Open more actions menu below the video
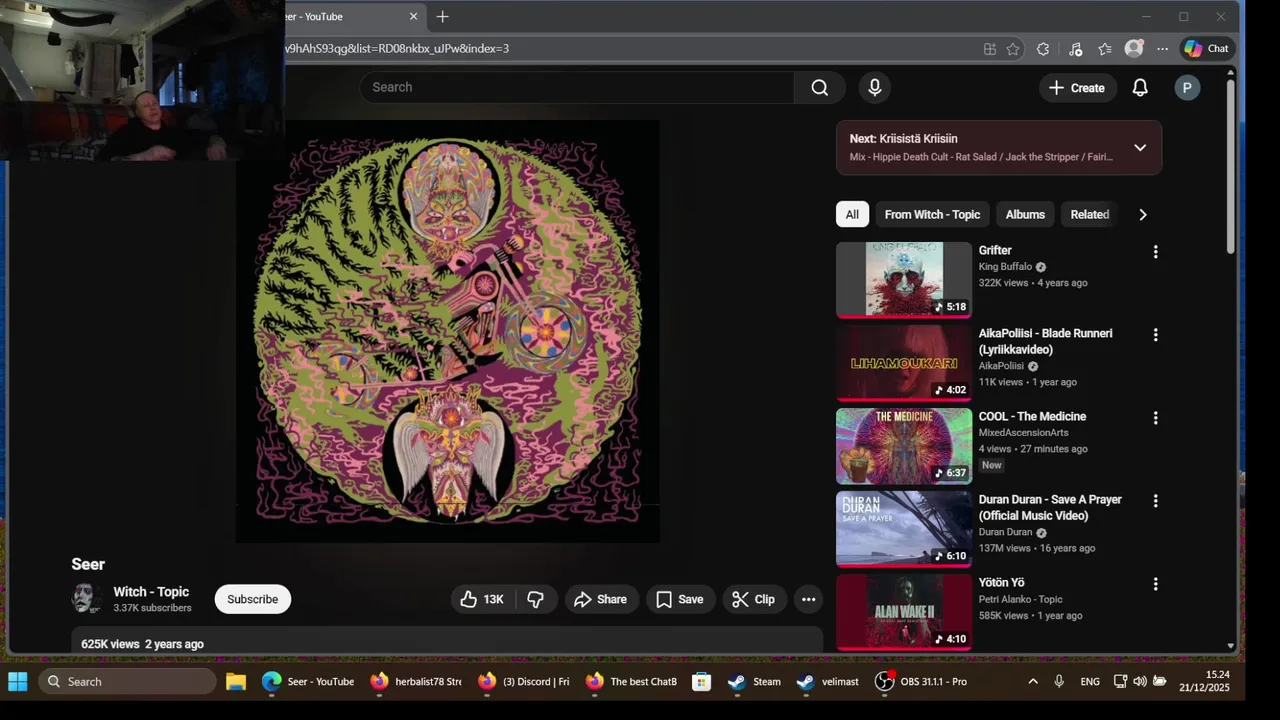The image size is (1280, 720). 809,599
